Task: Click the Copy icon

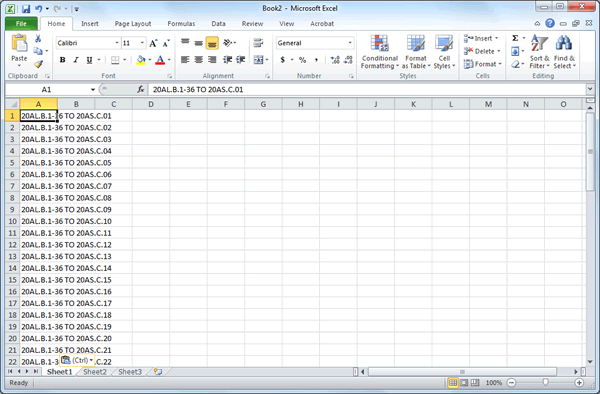Action: coord(38,51)
